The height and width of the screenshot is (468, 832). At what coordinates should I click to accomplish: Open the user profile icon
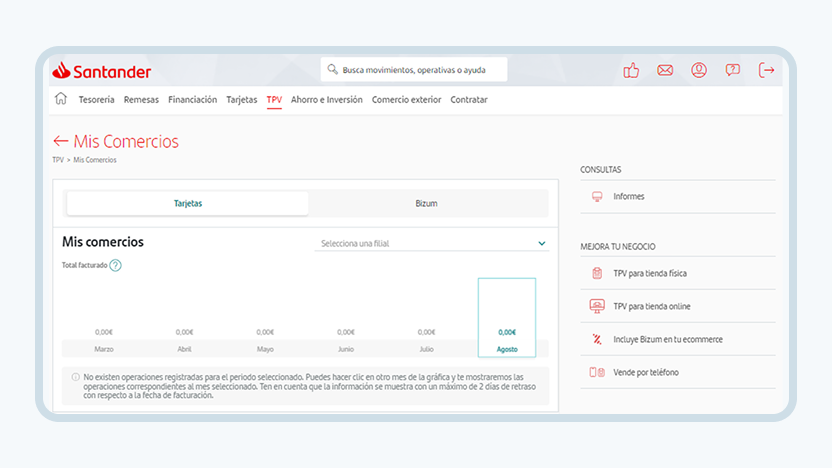point(699,70)
